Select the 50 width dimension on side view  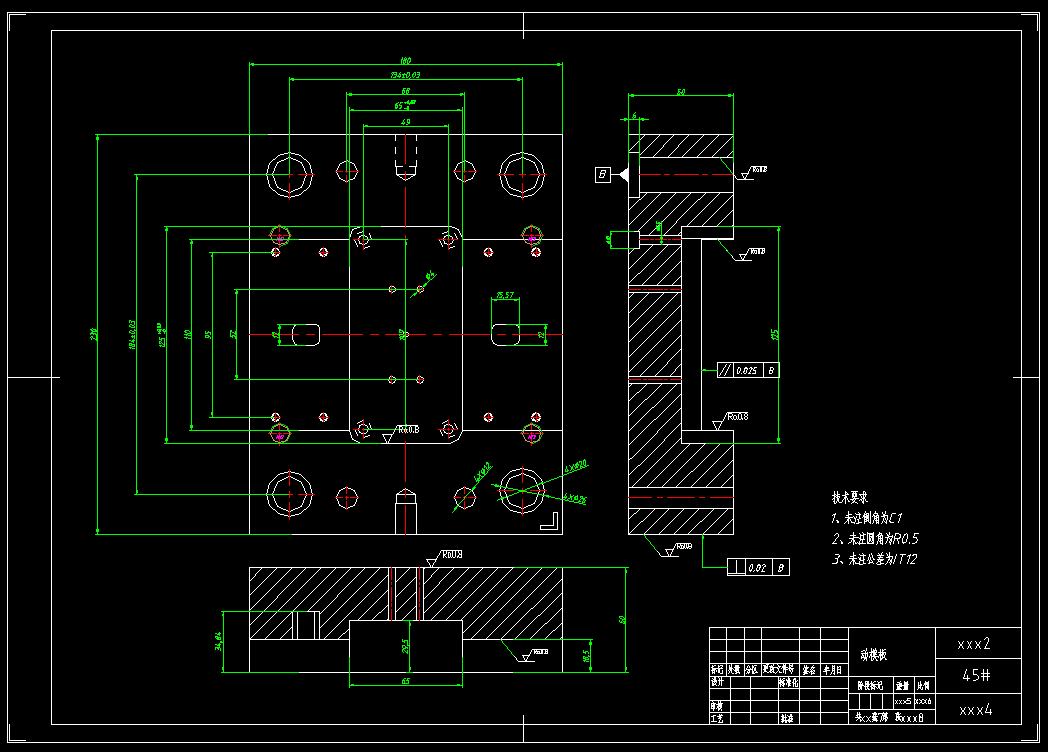tap(681, 92)
